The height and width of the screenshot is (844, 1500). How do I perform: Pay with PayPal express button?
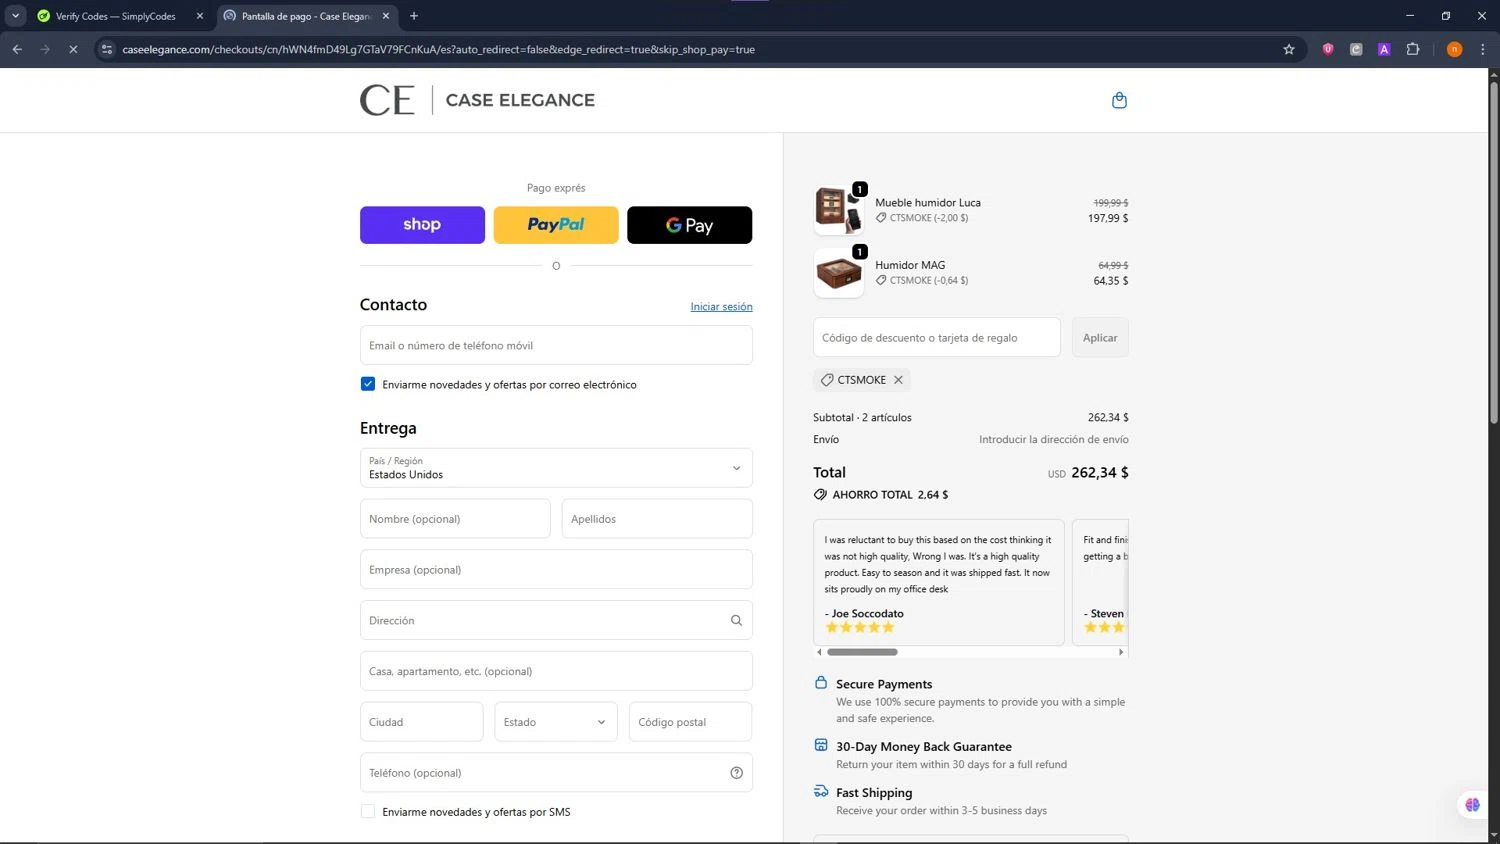coord(556,225)
